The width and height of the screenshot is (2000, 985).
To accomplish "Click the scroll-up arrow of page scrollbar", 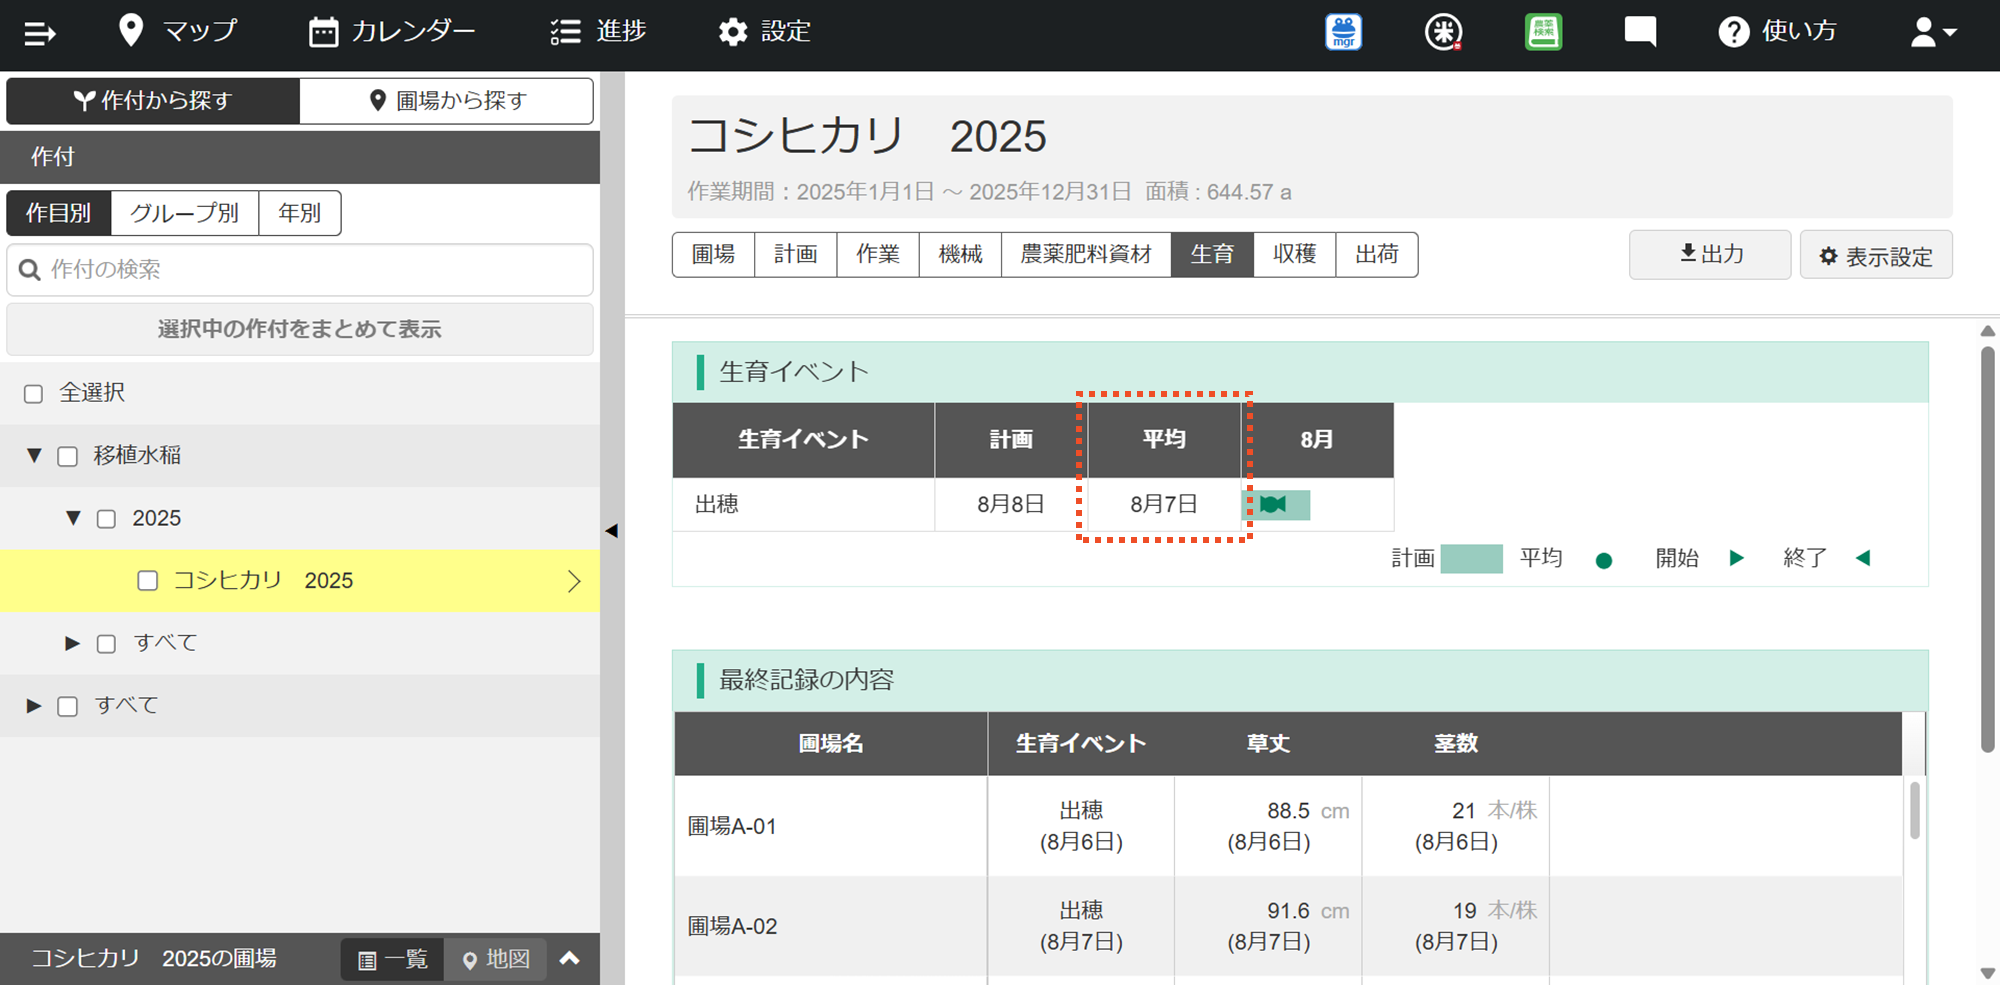I will (x=1988, y=331).
